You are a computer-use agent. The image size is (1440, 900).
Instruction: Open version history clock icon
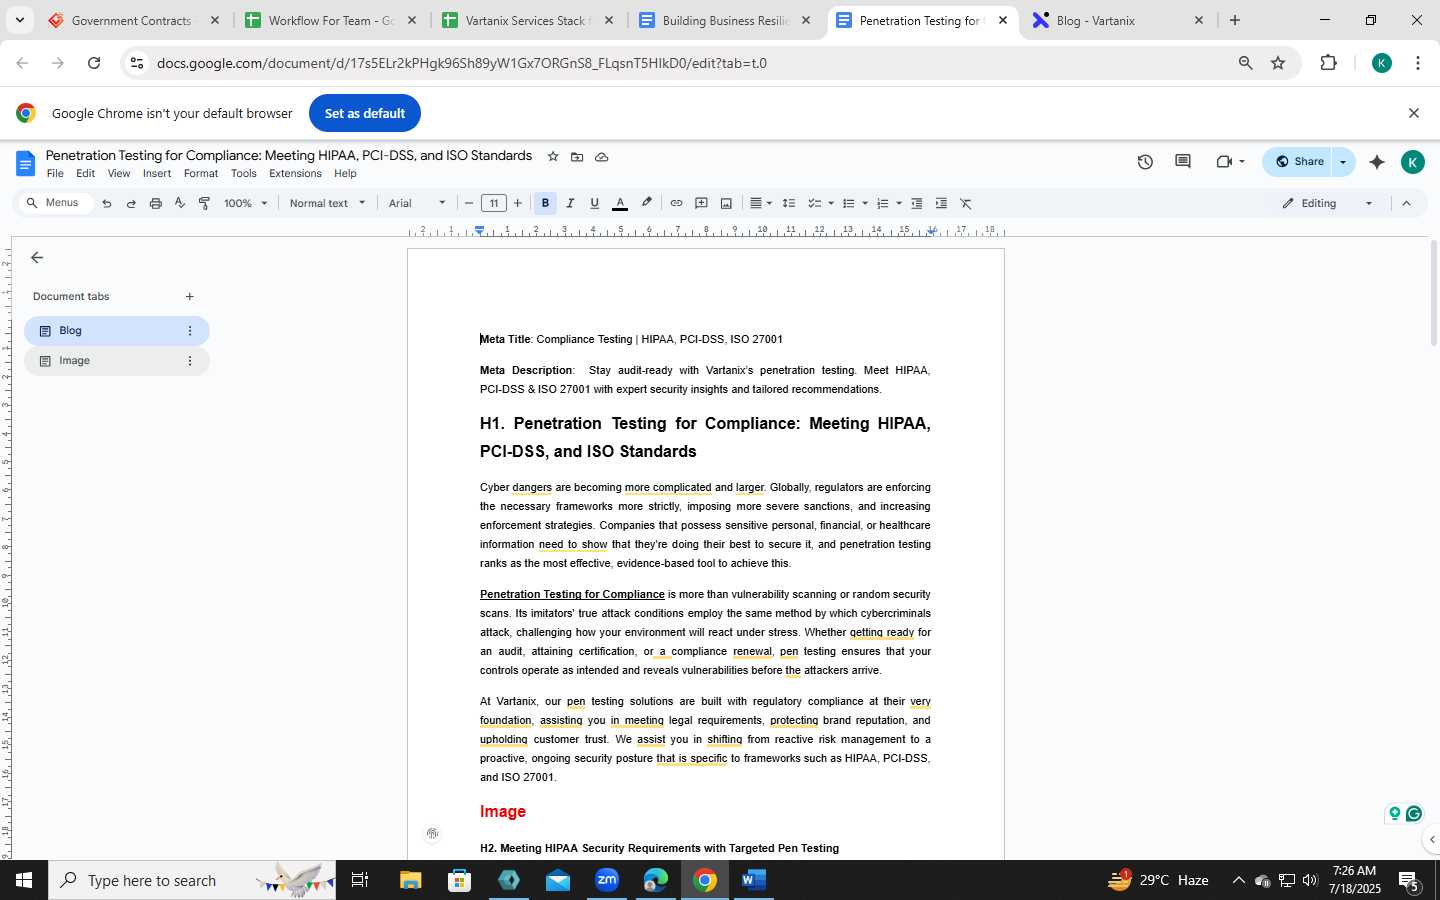1145,162
